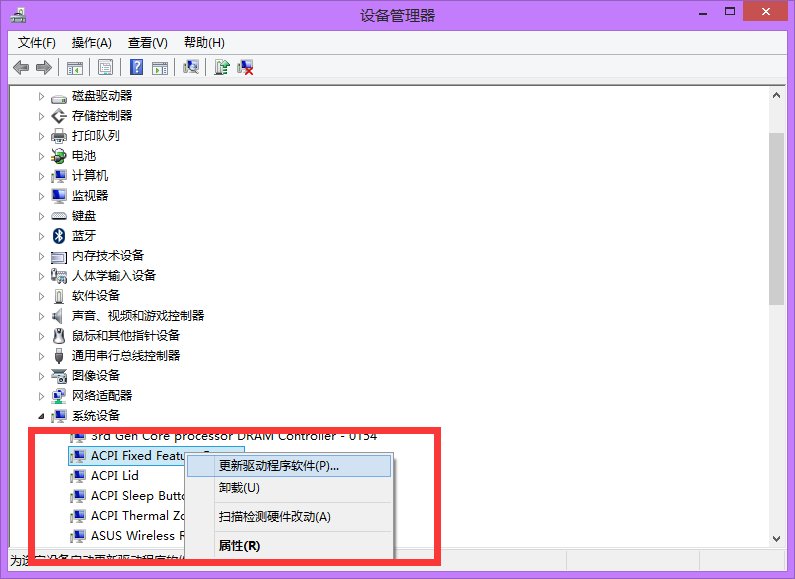Image resolution: width=795 pixels, height=579 pixels.
Task: Select the ACPI Lid device
Action: [x=115, y=476]
